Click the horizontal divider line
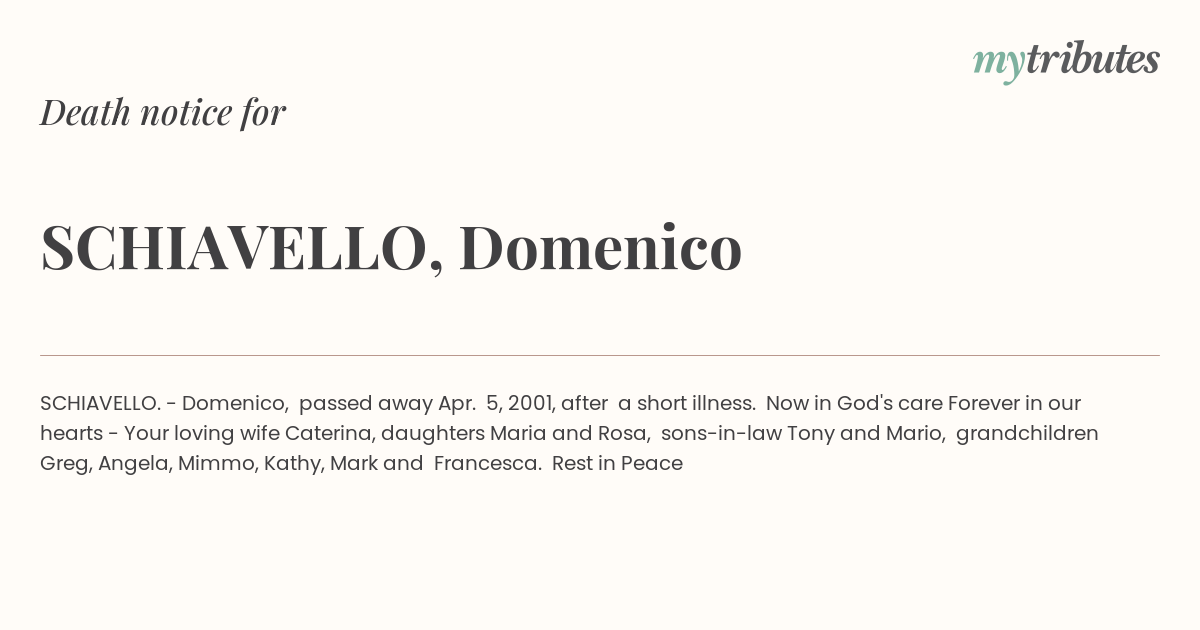Screen dimensions: 1200x630 tap(600, 355)
